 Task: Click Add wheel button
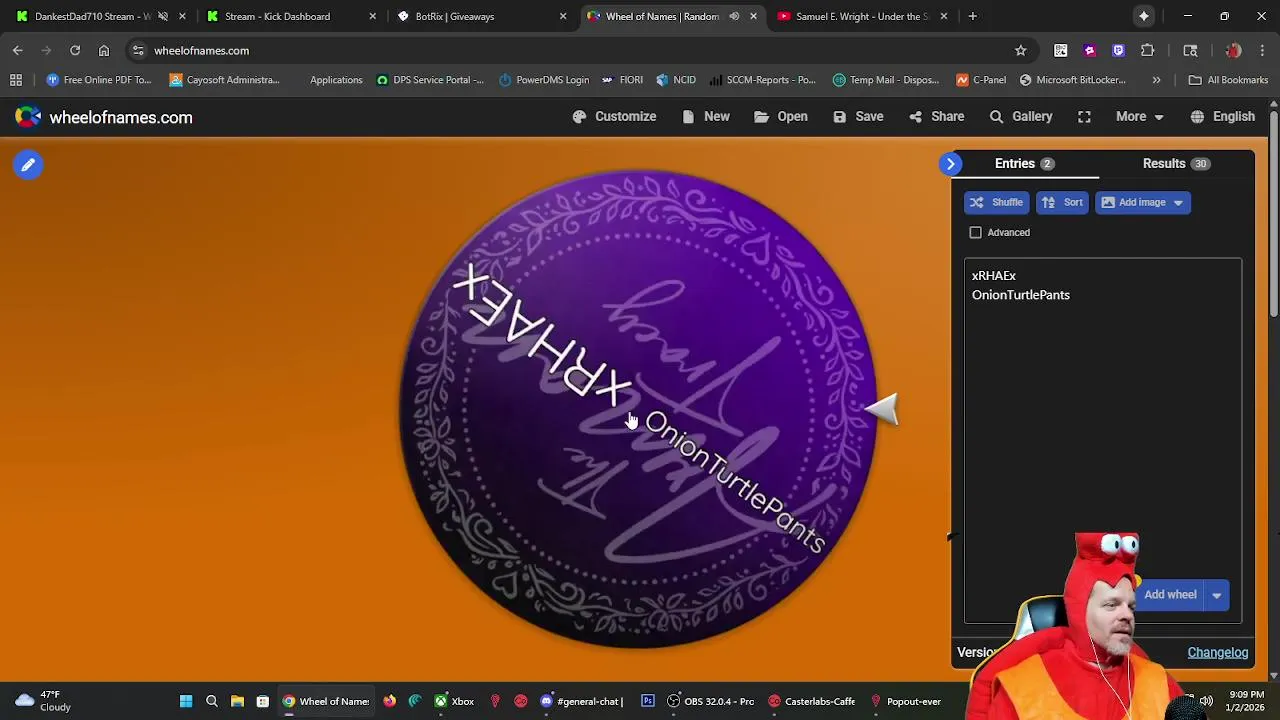pyautogui.click(x=1170, y=595)
